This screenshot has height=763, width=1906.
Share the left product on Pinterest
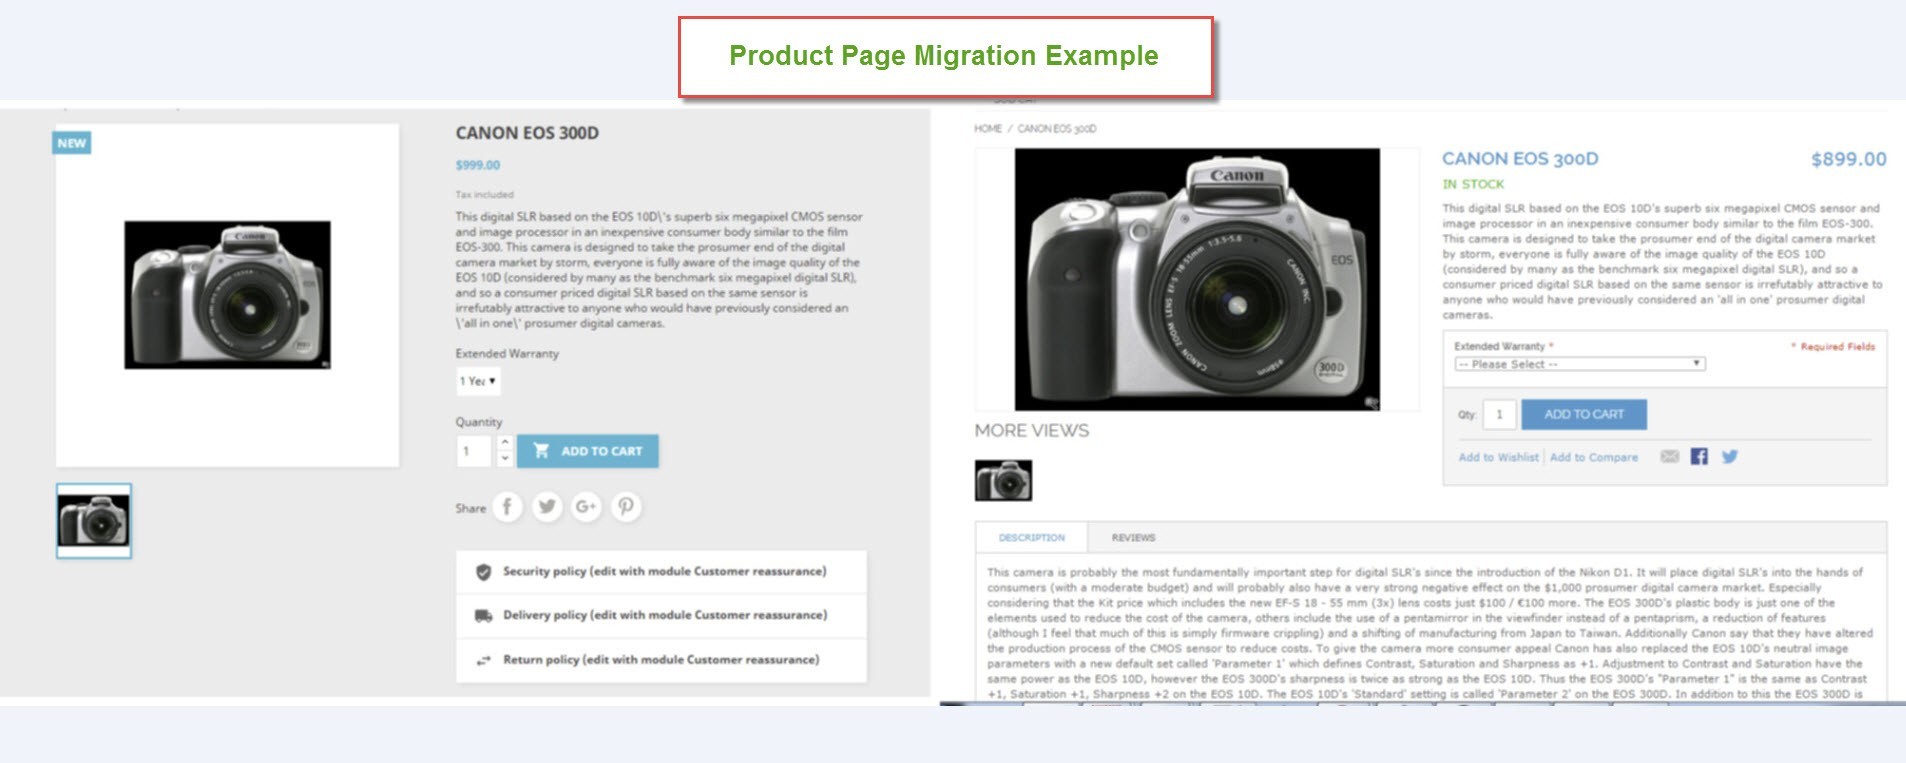(x=626, y=507)
